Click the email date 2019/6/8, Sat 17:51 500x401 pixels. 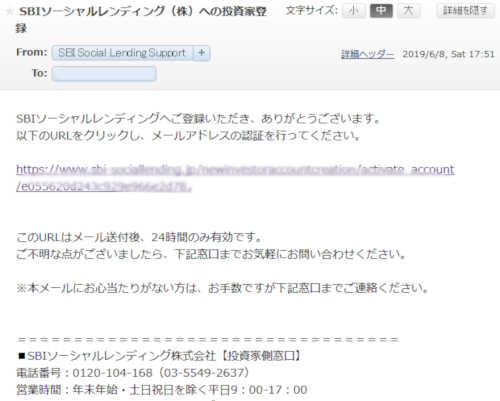[x=448, y=54]
